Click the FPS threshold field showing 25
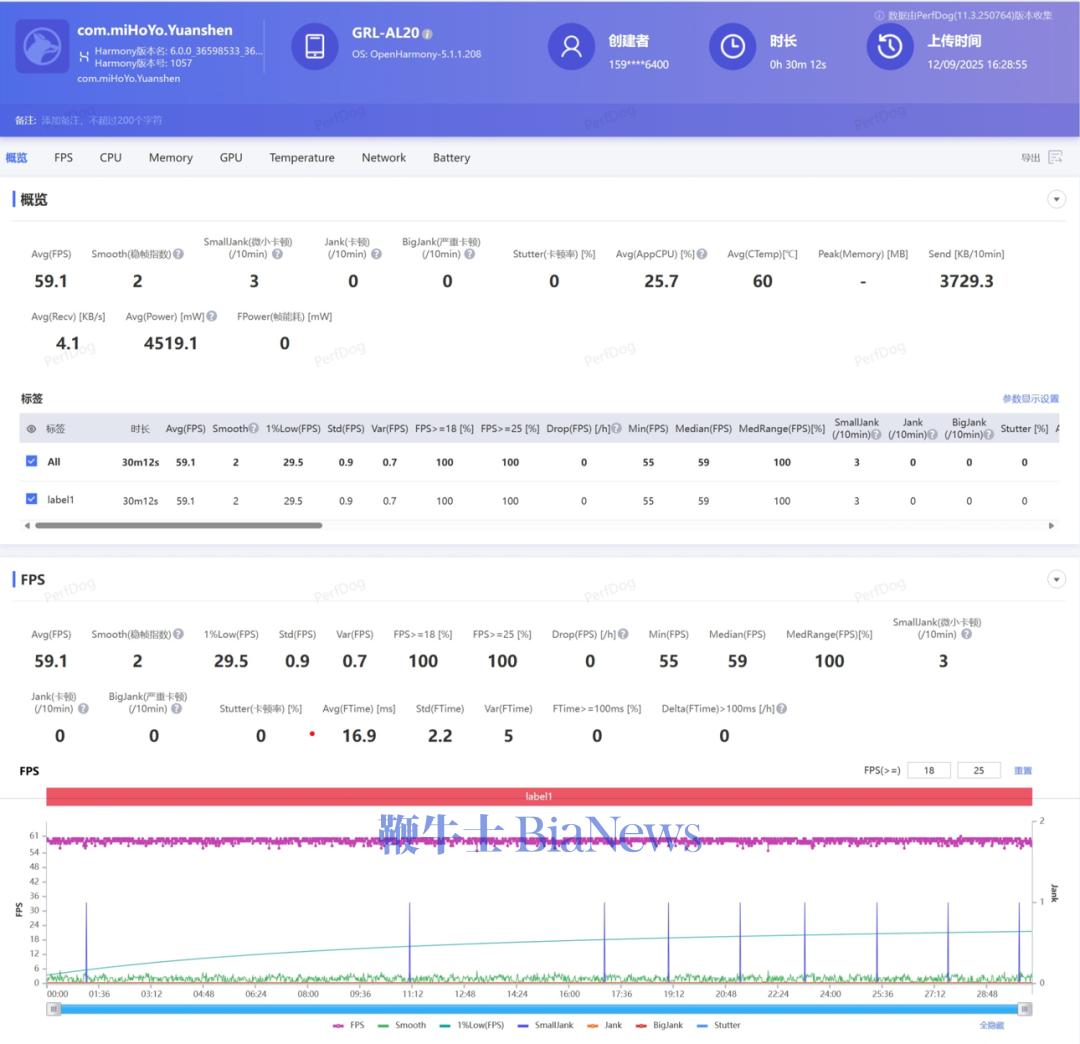Viewport: 1080px width, 1044px height. [979, 771]
